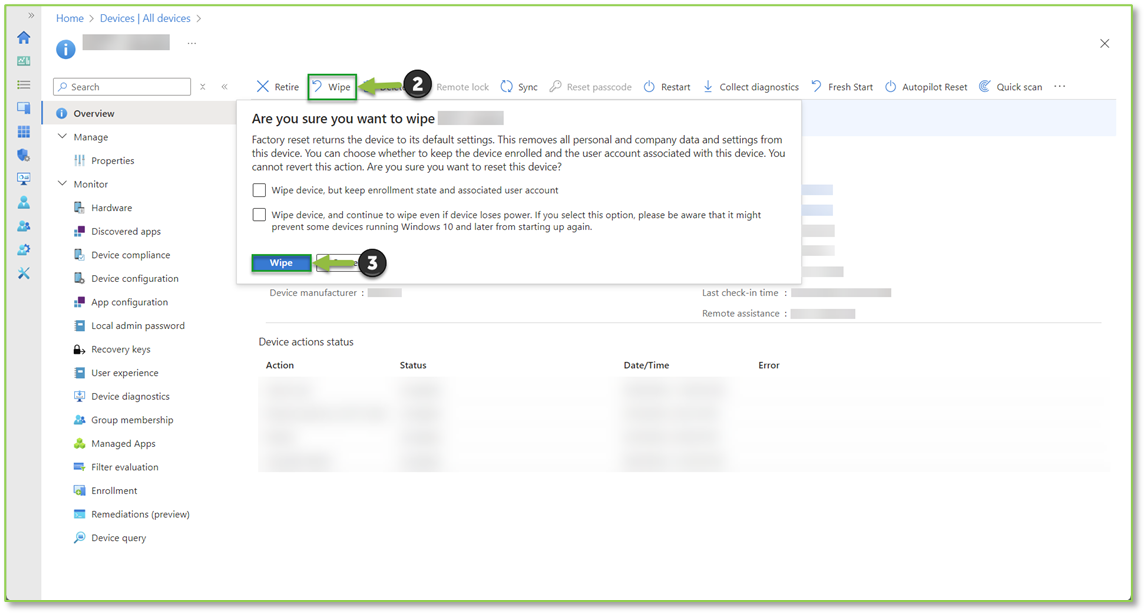The image size is (1146, 615).
Task: Click the Restart power icon
Action: tap(649, 87)
